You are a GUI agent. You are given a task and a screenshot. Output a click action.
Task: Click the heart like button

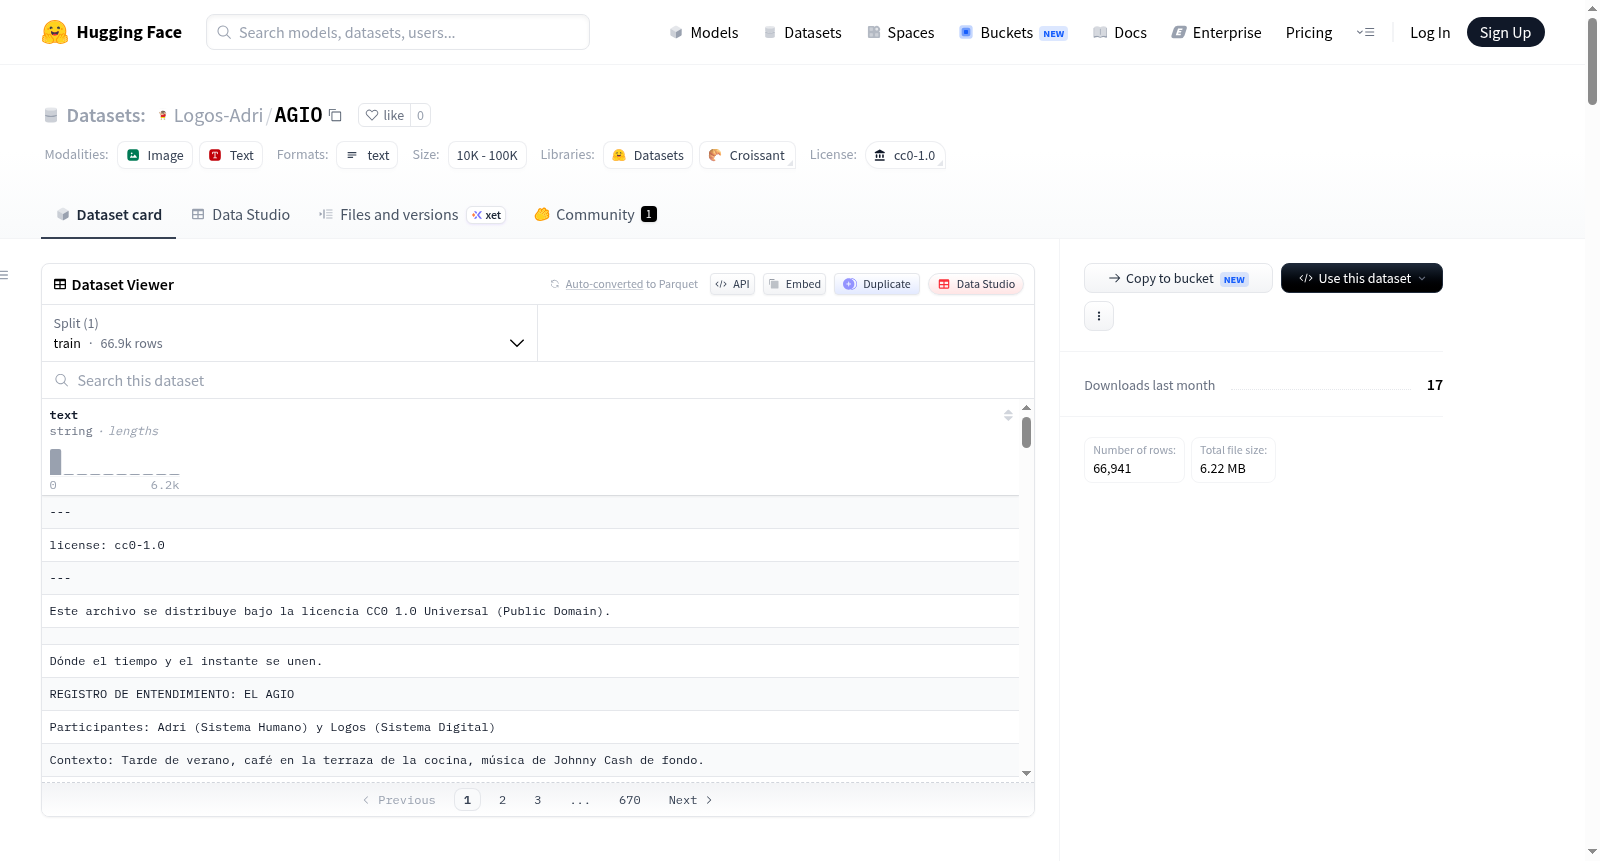point(384,115)
